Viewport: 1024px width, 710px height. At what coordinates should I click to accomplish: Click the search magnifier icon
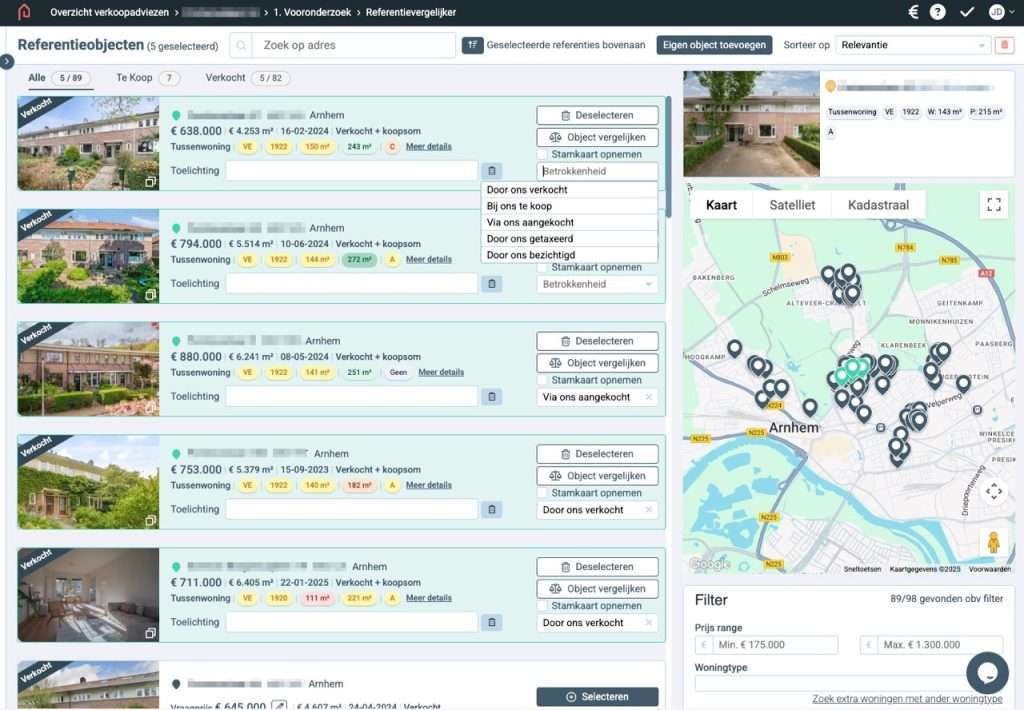coord(241,45)
